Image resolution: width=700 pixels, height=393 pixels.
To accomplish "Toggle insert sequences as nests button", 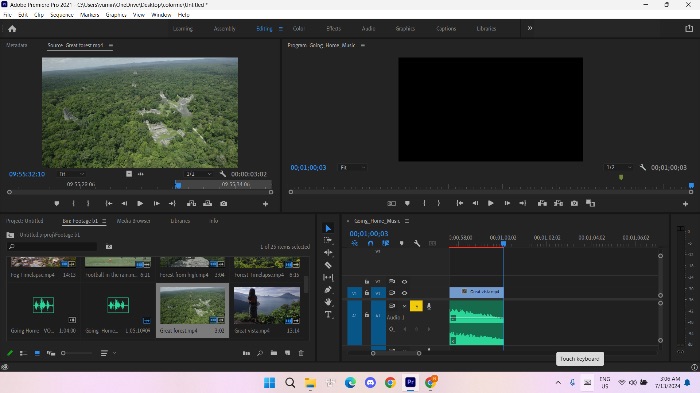I will pyautogui.click(x=354, y=243).
